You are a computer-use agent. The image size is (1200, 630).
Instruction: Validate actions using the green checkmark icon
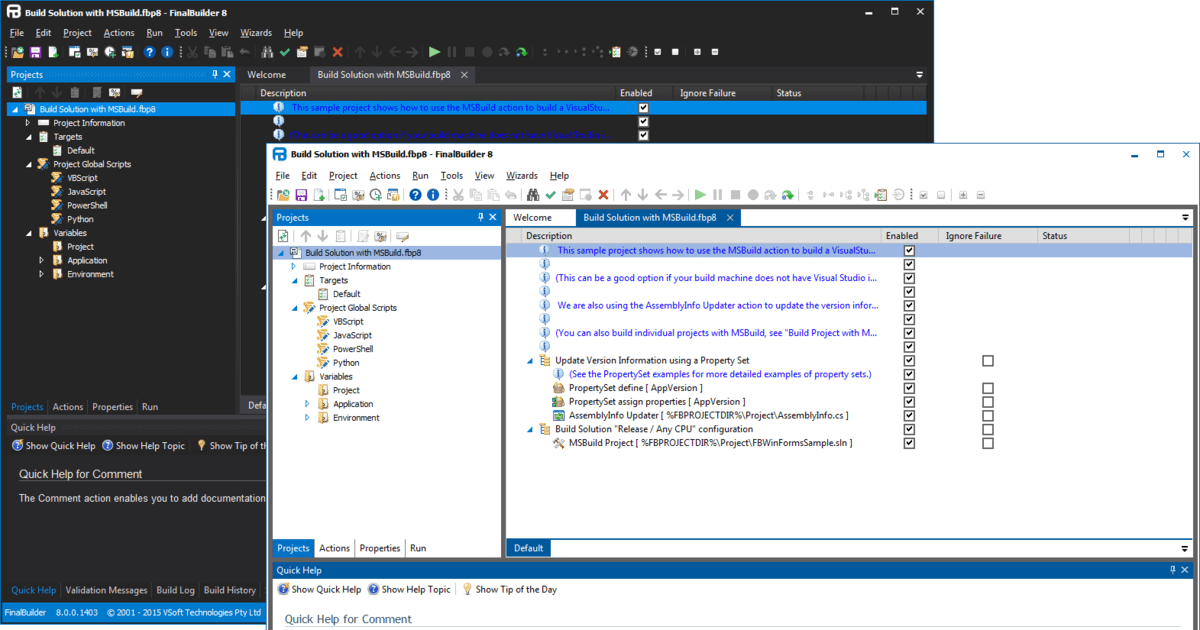click(552, 194)
